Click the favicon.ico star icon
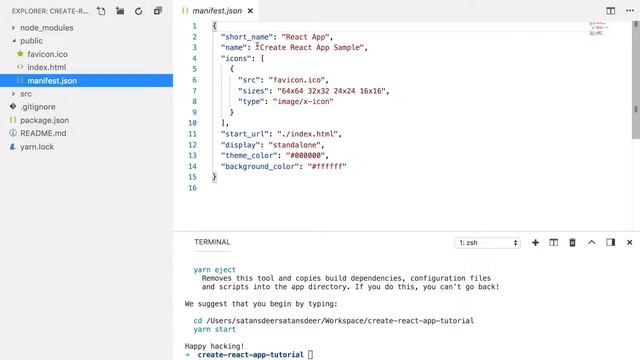The width and height of the screenshot is (640, 360). [20, 53]
